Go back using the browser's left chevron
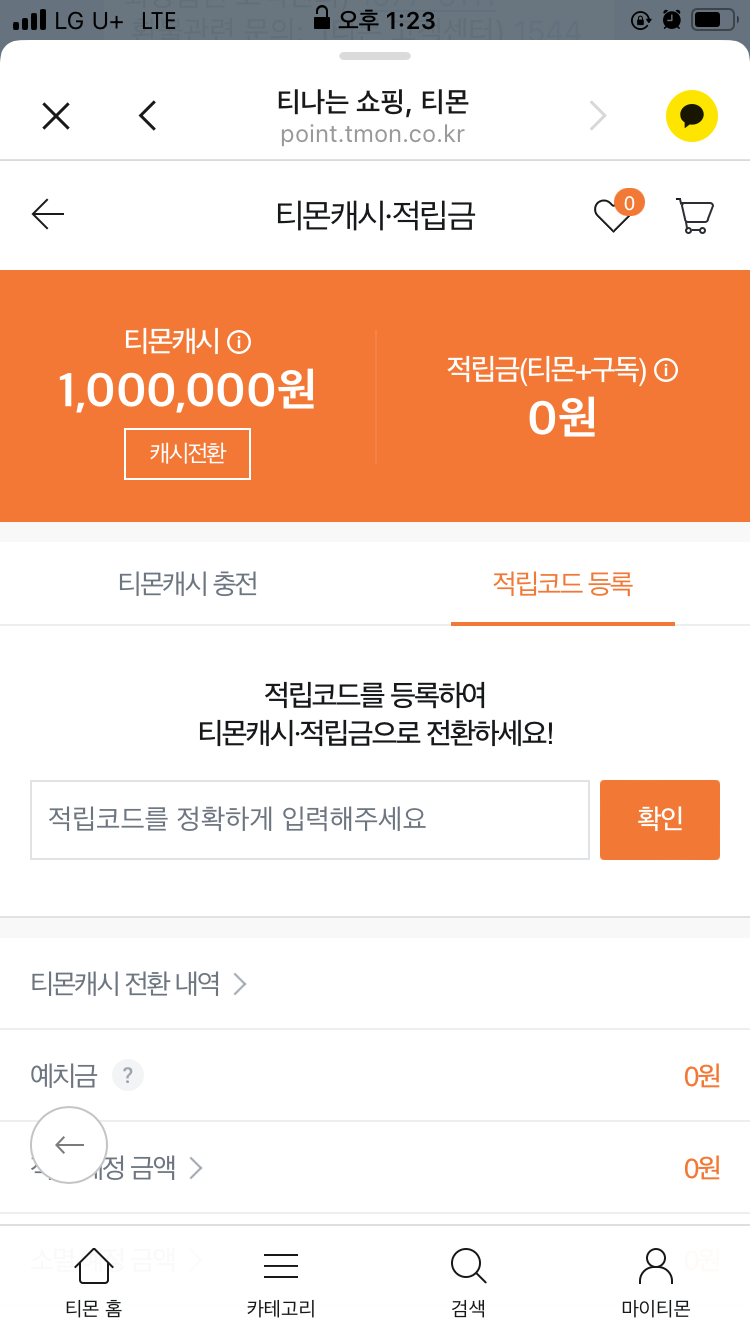This screenshot has height=1334, width=750. (x=148, y=117)
